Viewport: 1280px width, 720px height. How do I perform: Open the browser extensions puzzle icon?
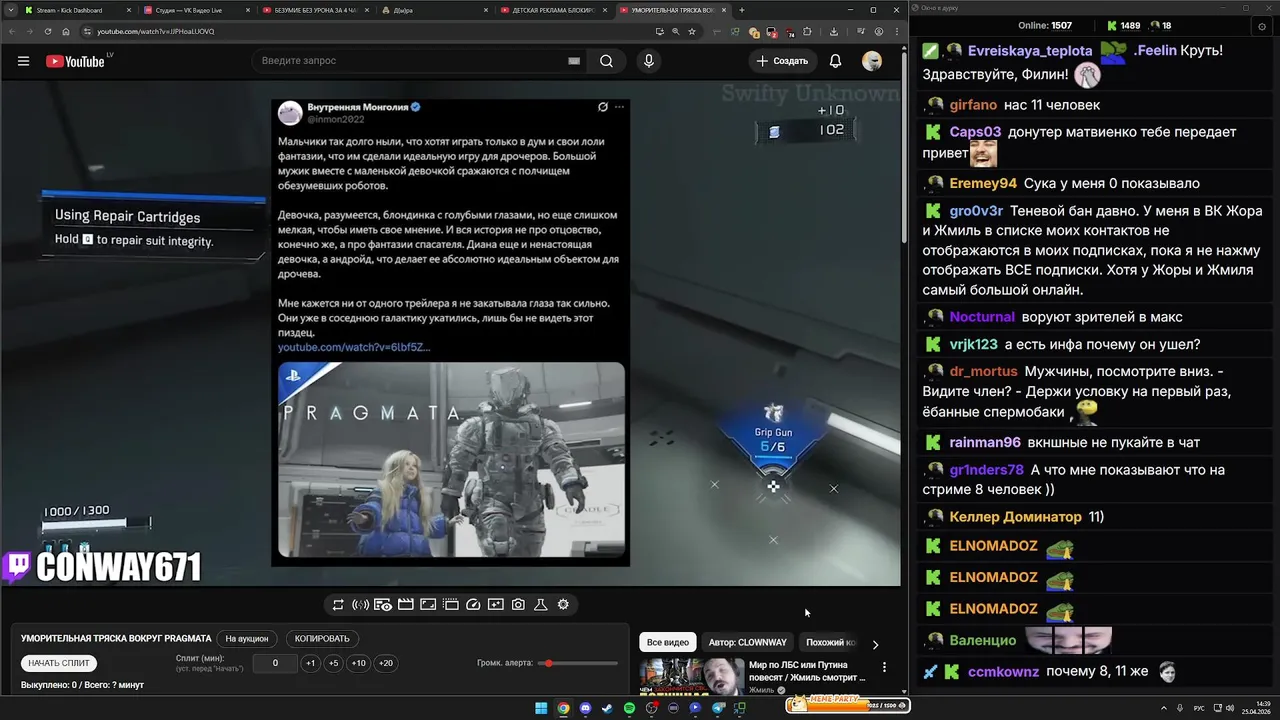tap(807, 31)
